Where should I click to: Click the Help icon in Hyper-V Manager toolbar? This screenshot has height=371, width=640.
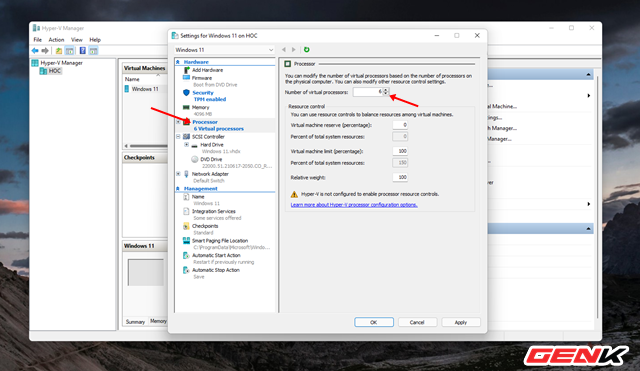point(82,51)
